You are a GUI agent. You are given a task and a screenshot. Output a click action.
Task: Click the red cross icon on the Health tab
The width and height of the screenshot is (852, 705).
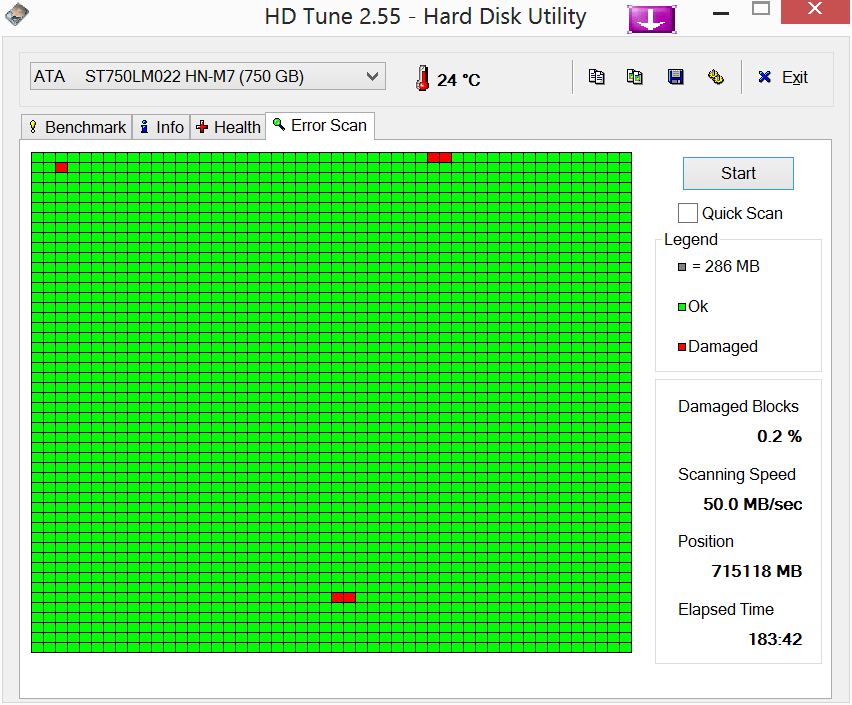(x=202, y=127)
